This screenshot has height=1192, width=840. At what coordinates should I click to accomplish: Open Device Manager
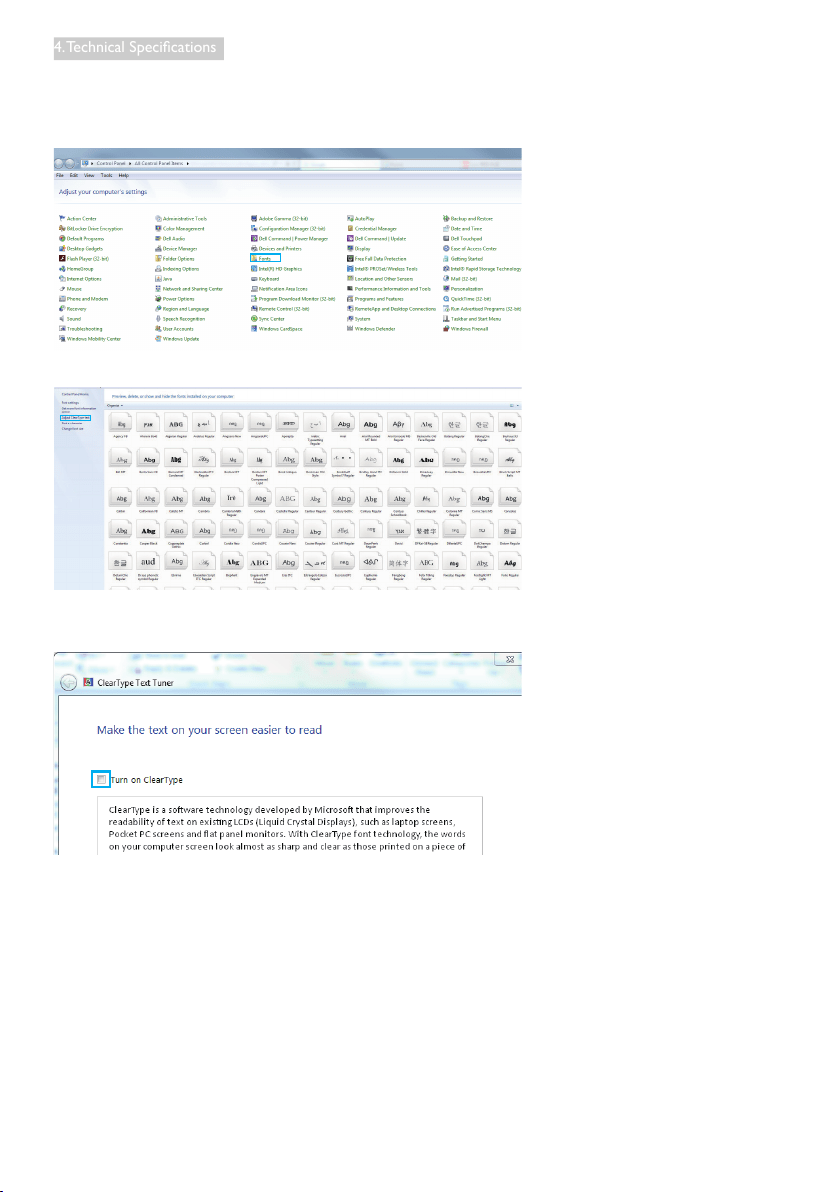(176, 249)
